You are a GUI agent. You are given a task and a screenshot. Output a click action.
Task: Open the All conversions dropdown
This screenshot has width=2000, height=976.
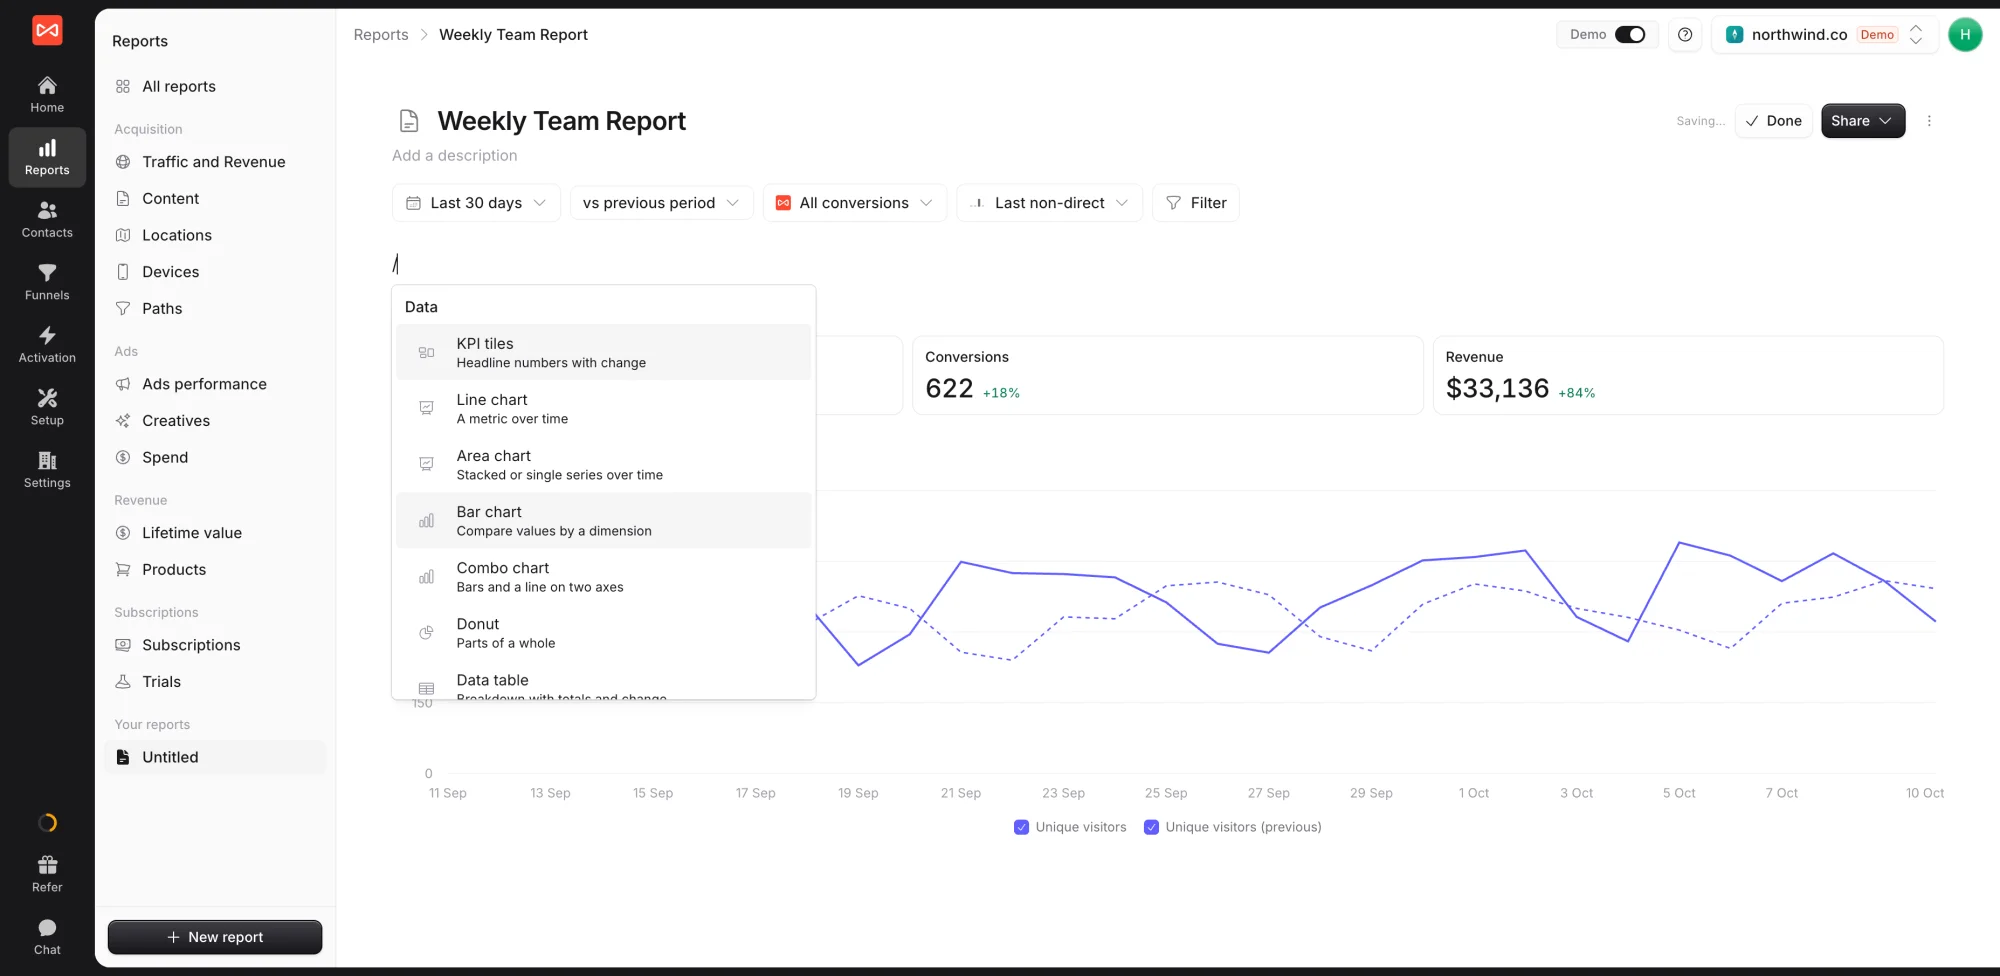click(855, 203)
